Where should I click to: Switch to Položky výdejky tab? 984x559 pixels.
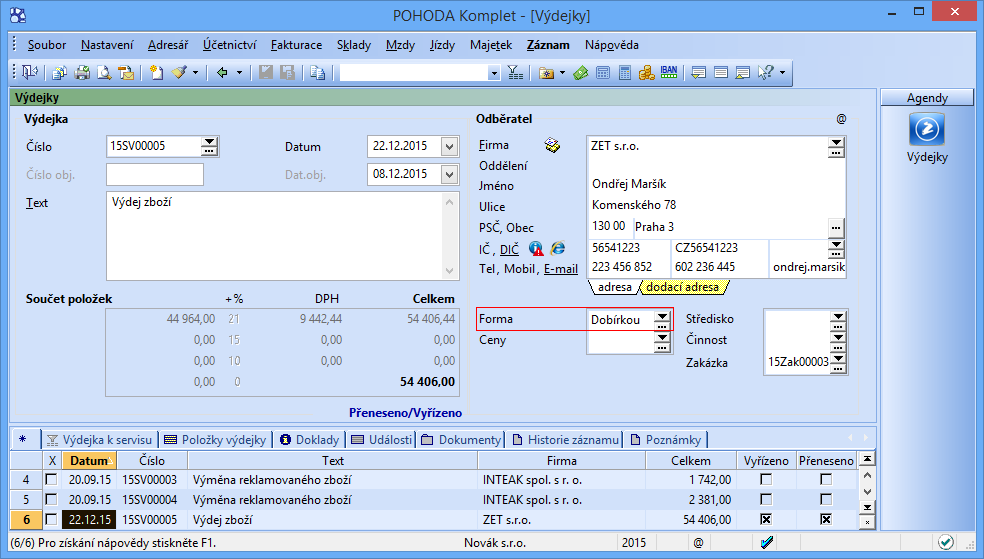point(215,440)
